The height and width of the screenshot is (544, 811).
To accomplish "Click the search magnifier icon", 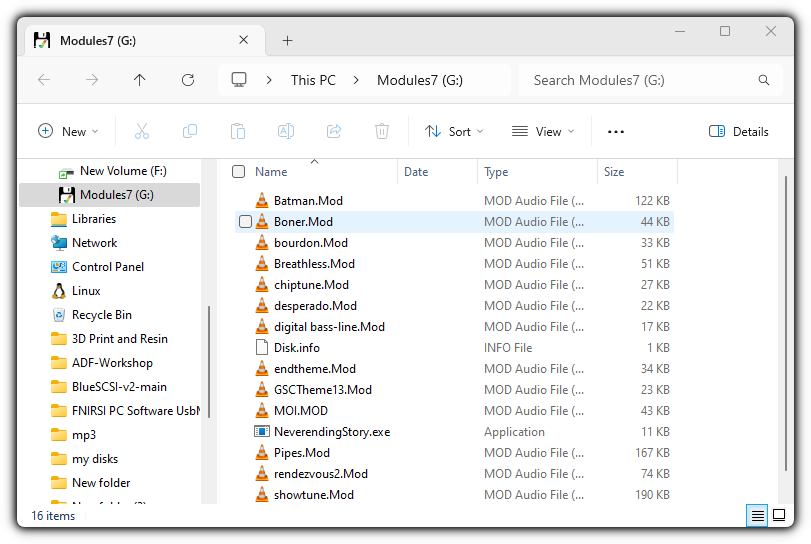I will pyautogui.click(x=763, y=80).
